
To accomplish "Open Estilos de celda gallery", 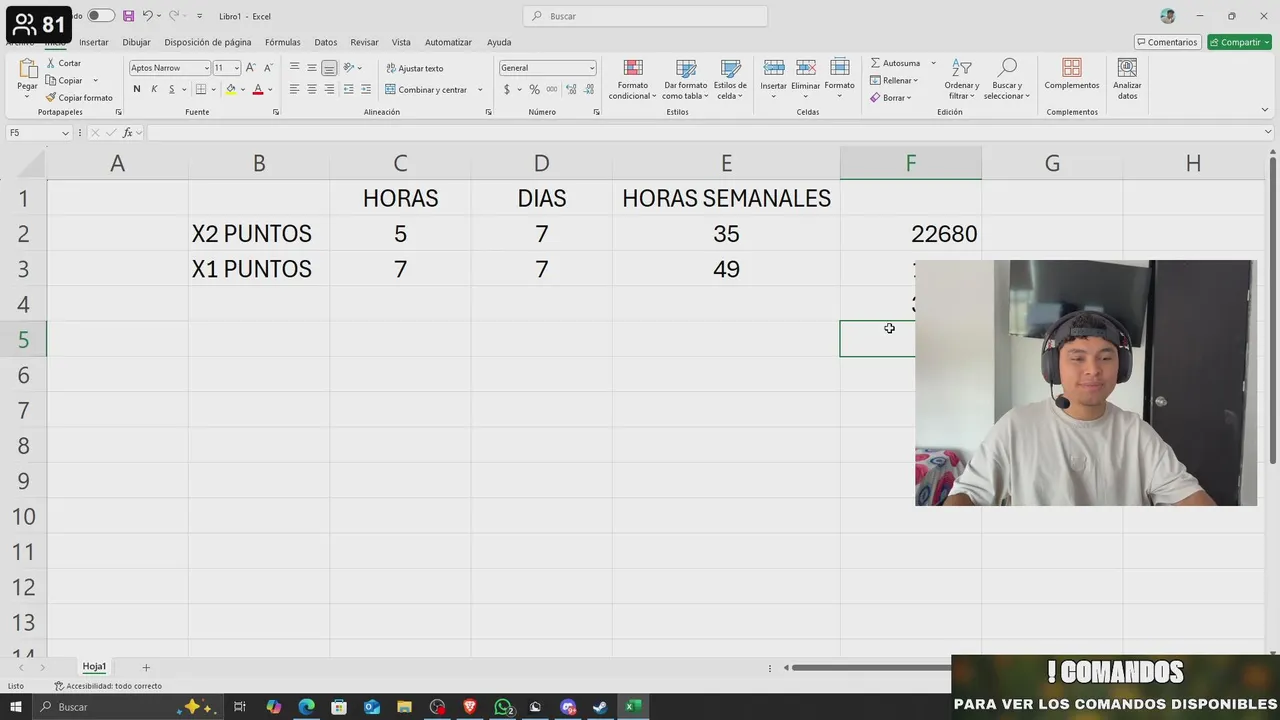I will point(730,79).
